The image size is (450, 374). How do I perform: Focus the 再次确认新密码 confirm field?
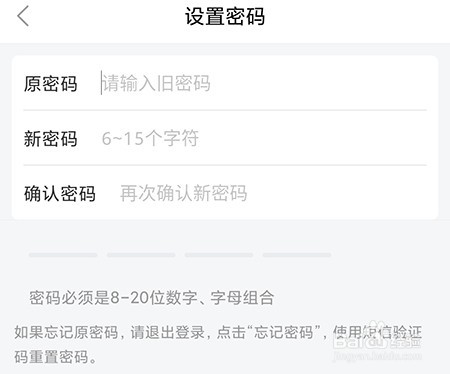point(273,193)
